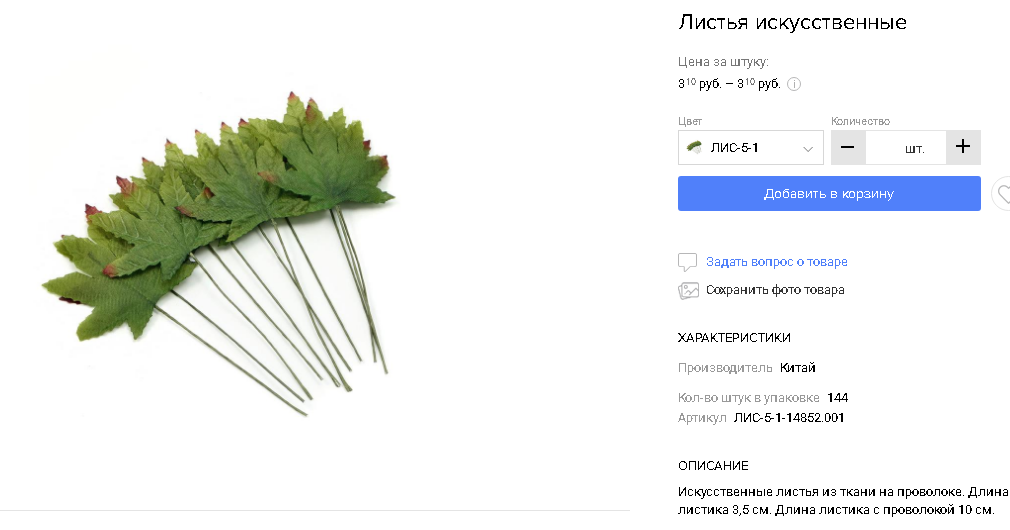The image size is (1010, 530).
Task: Click the save photo image icon
Action: (688, 290)
